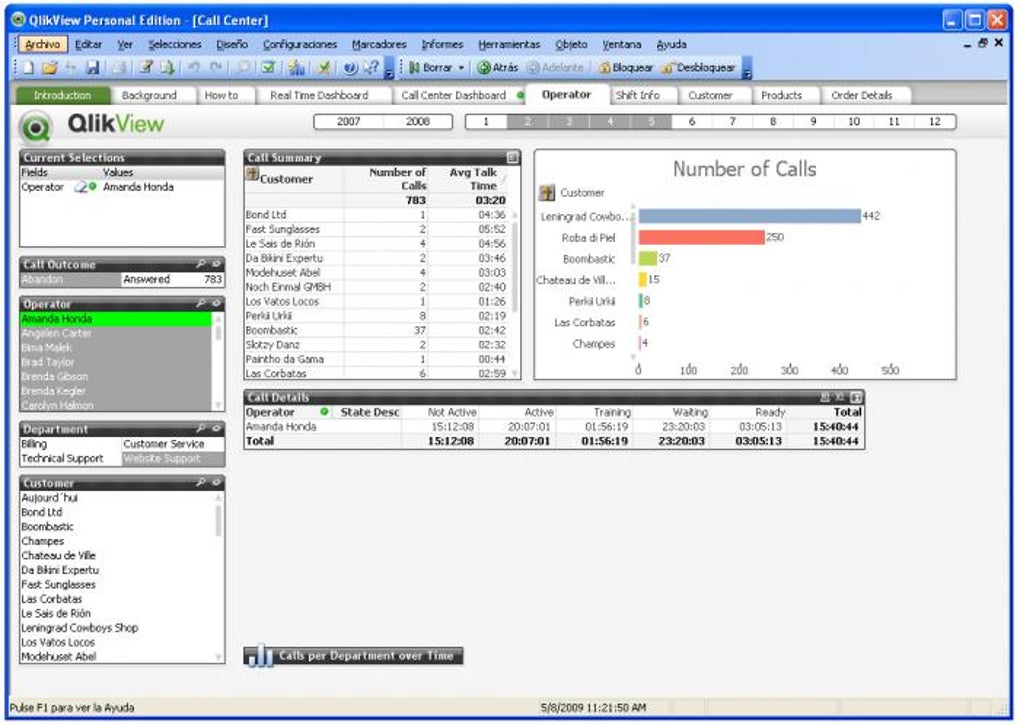The image size is (1020, 724).
Task: Select Answered in Call Outcome
Action: coord(173,280)
